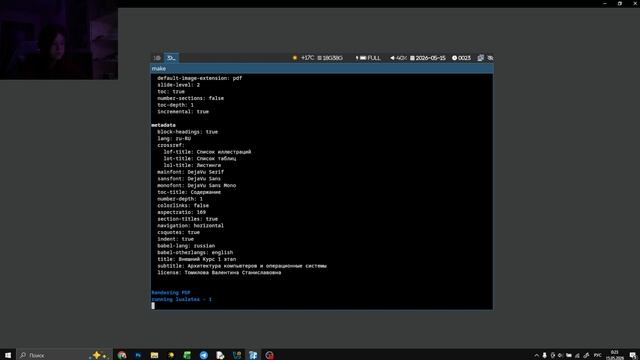The height and width of the screenshot is (360, 640).
Task: Click the rightmost status bar tray icon
Action: pyautogui.click(x=490, y=58)
